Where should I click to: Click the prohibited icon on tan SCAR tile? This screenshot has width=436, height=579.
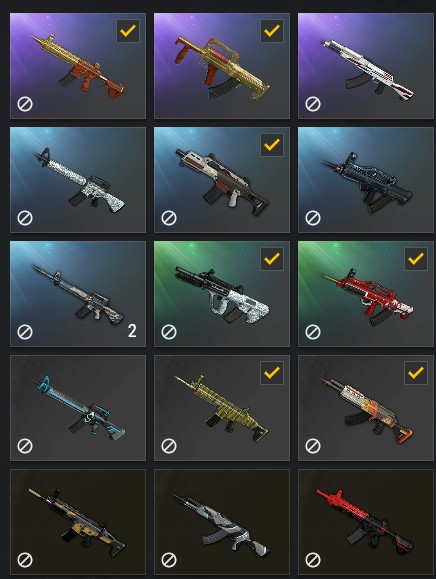coord(25,560)
